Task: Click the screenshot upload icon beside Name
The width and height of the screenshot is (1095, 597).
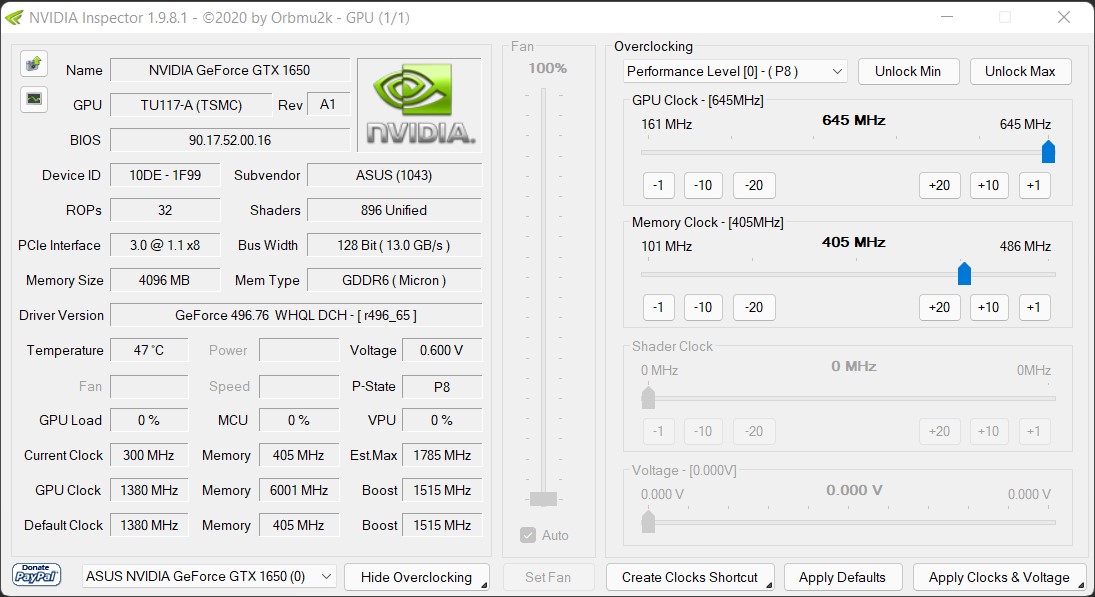Action: pyautogui.click(x=34, y=64)
